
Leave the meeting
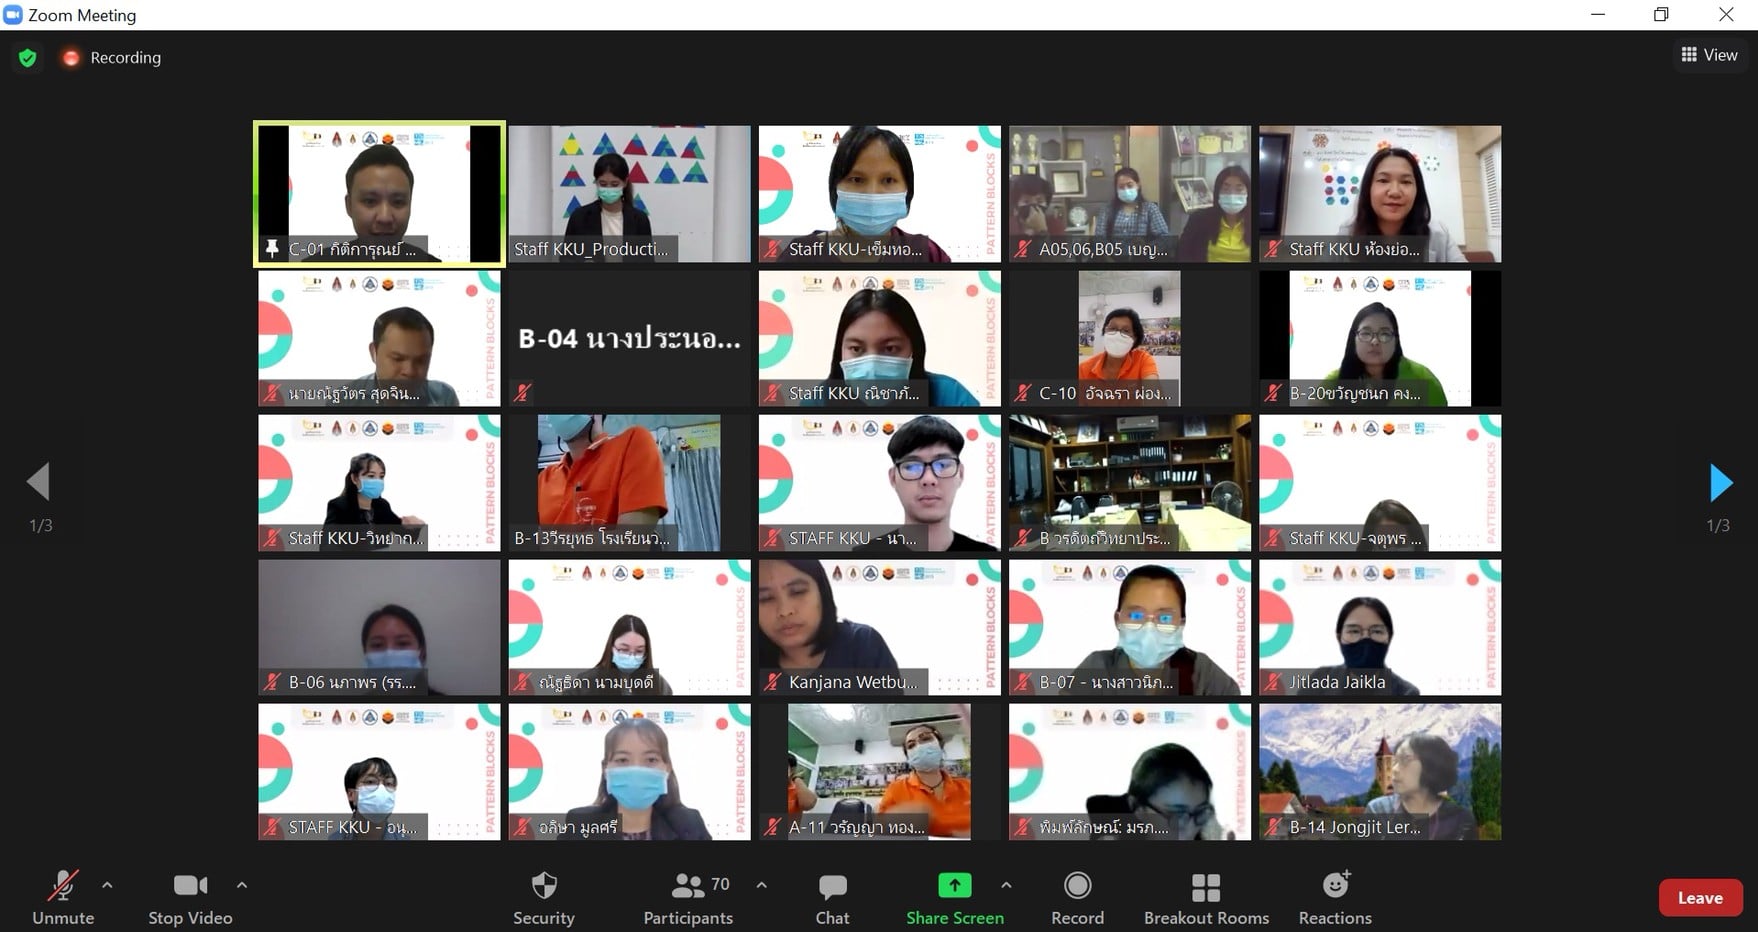(x=1699, y=897)
